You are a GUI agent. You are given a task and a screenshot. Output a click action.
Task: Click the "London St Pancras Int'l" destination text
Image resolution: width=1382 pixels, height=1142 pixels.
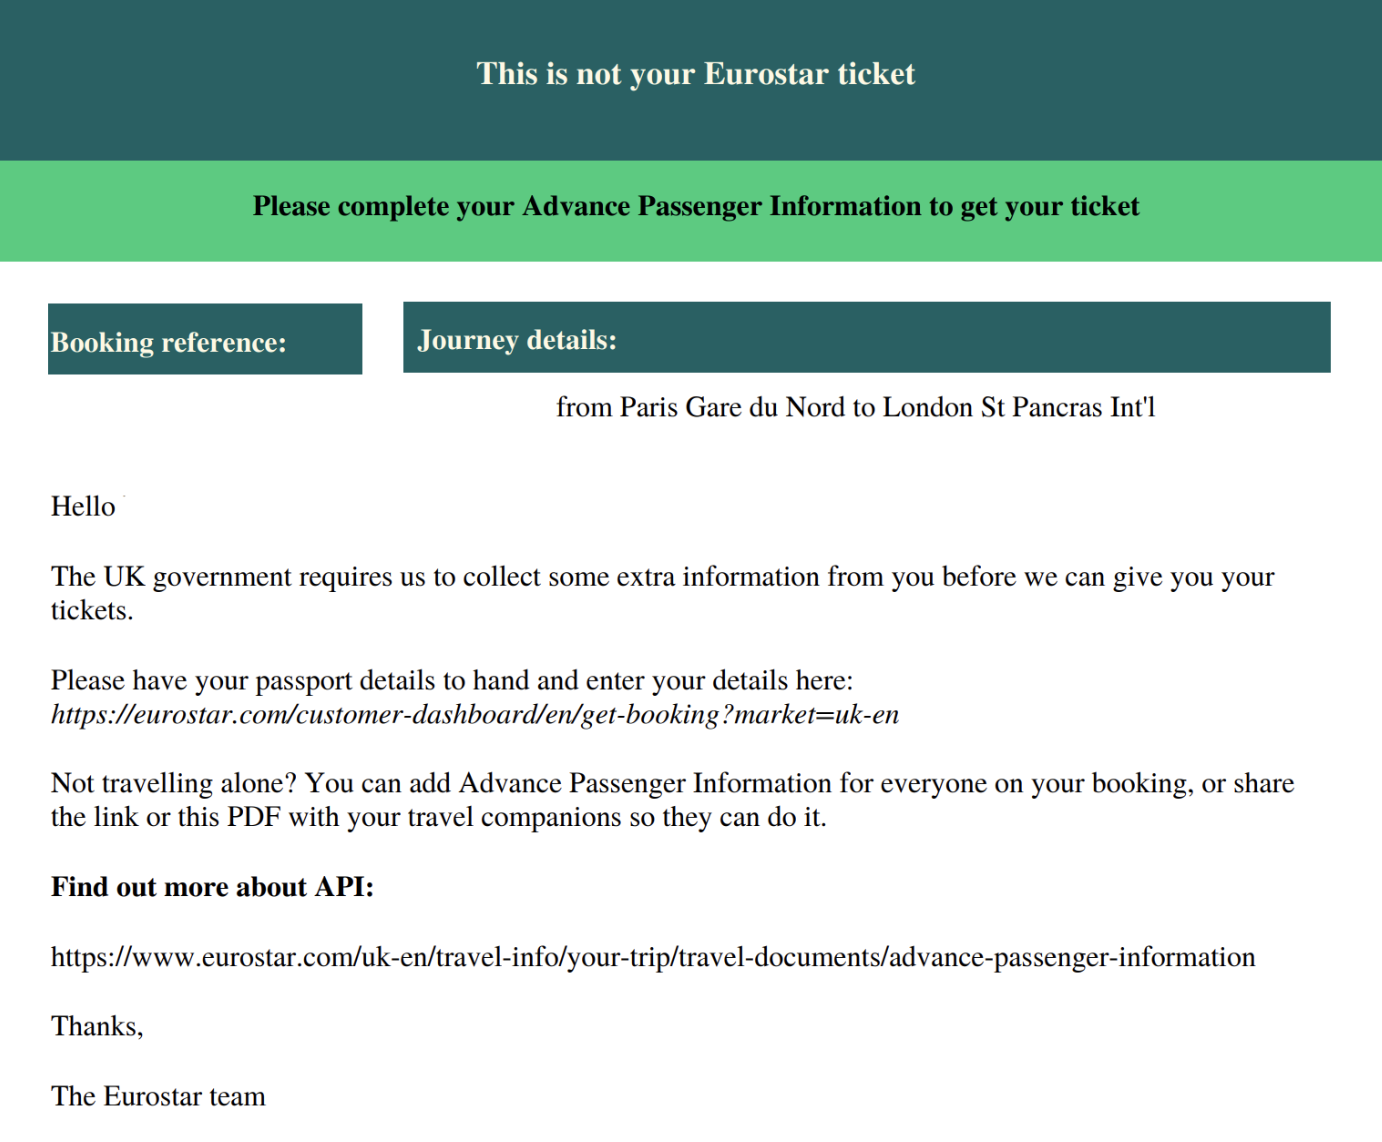[x=1018, y=408]
